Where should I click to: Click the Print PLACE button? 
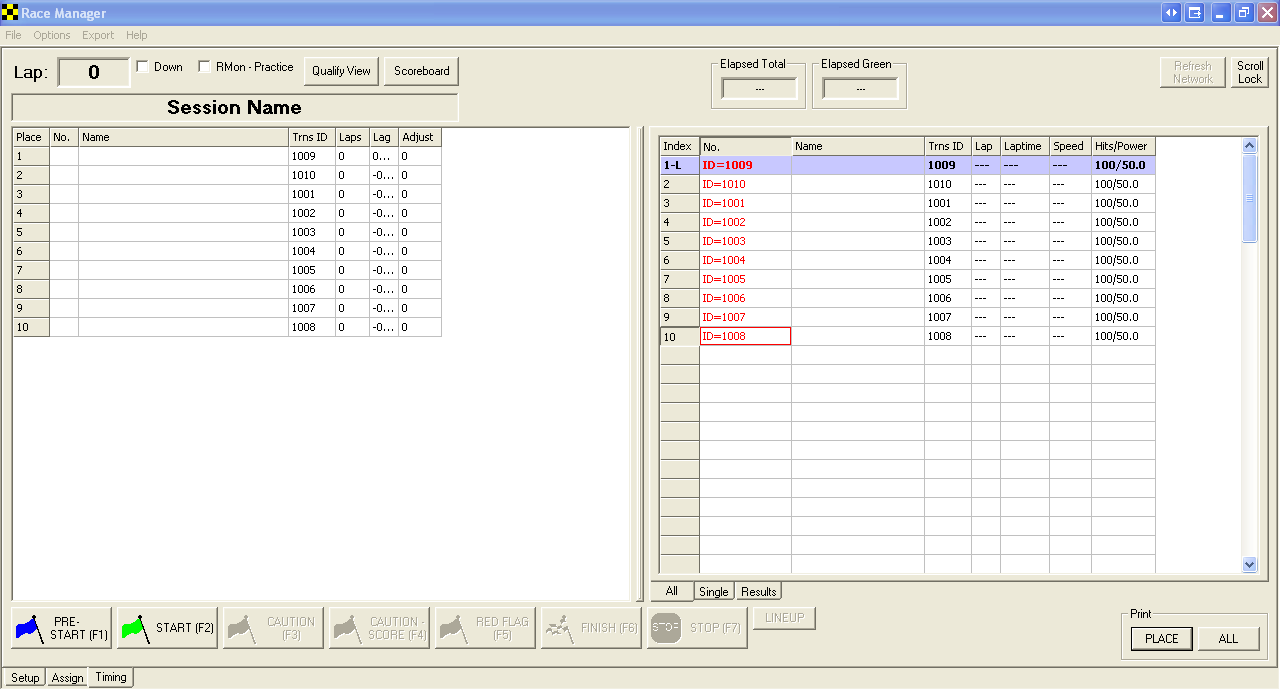[1161, 639]
